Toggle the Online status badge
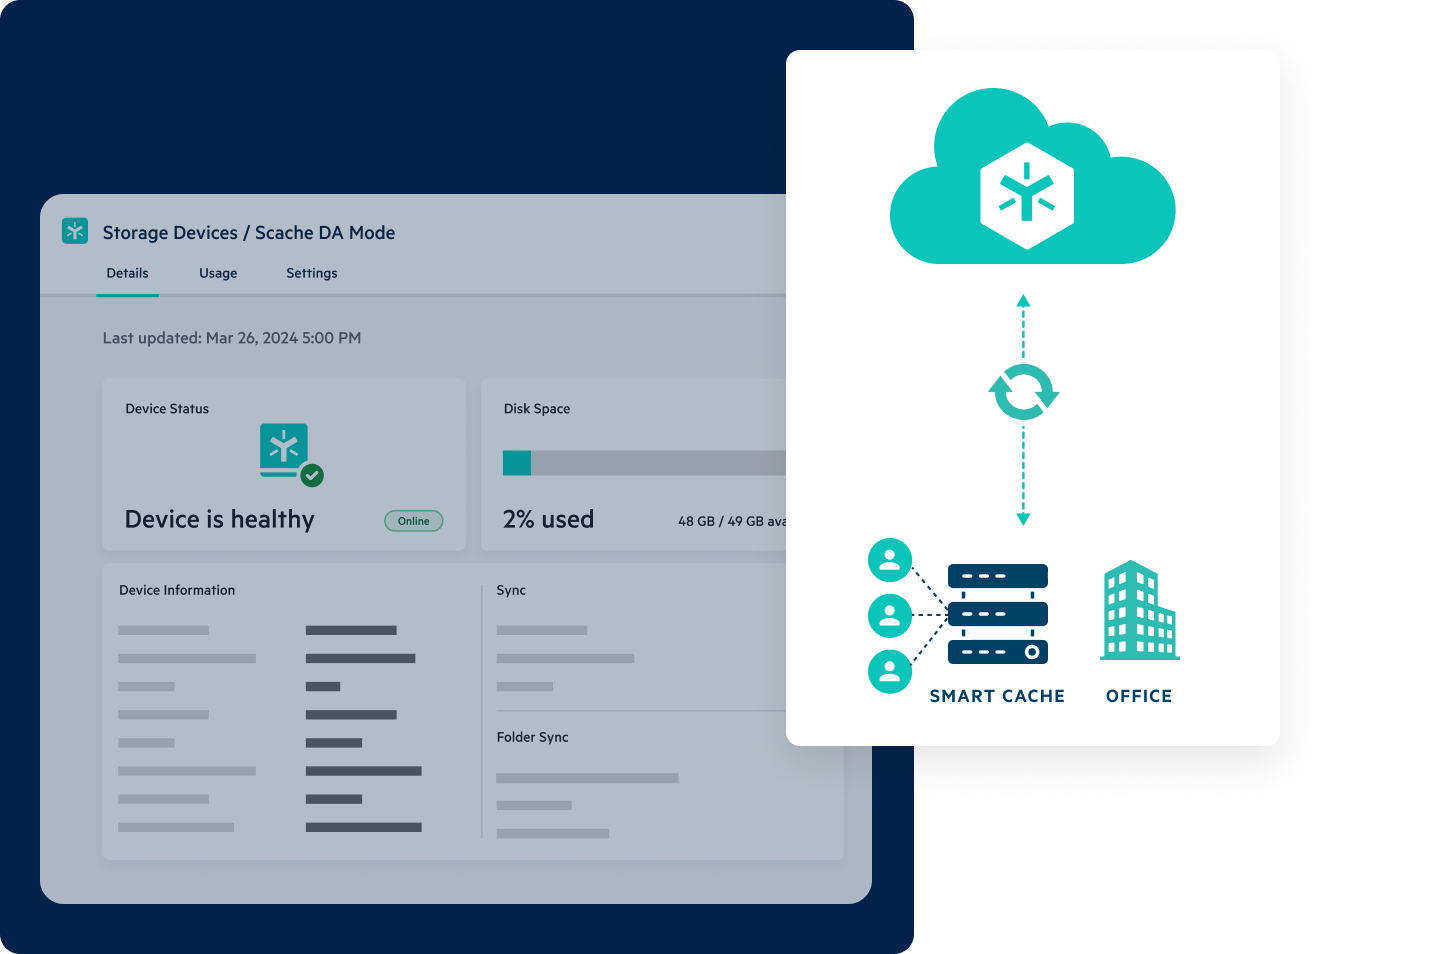This screenshot has height=954, width=1440. pos(413,521)
